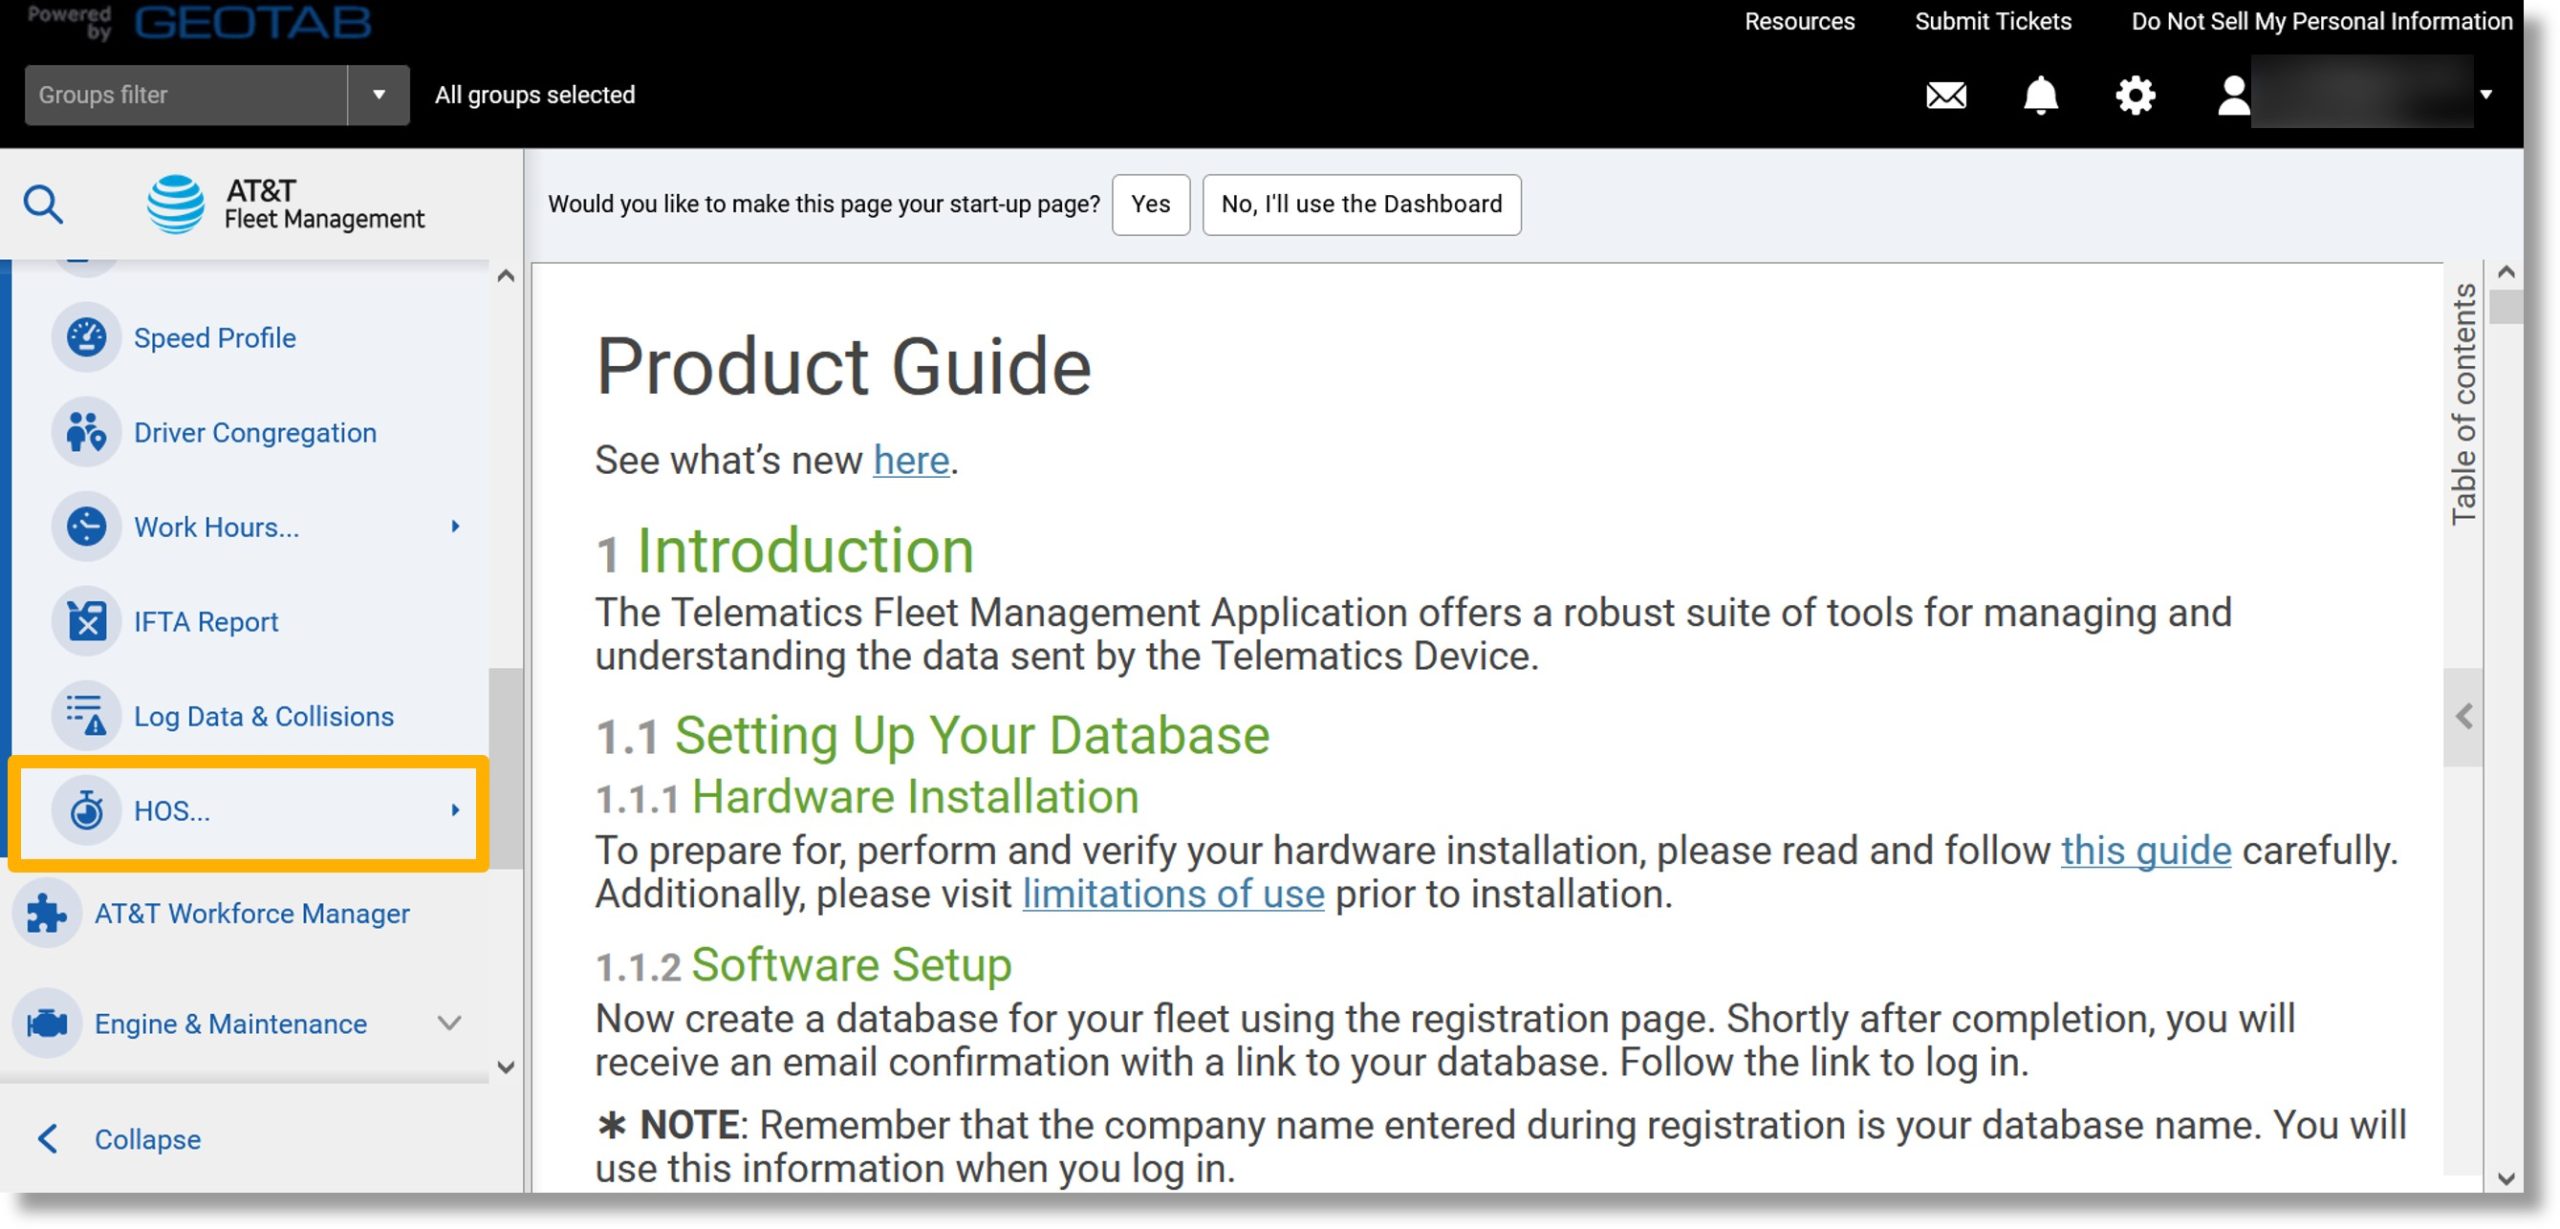2560x1229 pixels.
Task: Select the HOS... menu entry
Action: (x=249, y=811)
